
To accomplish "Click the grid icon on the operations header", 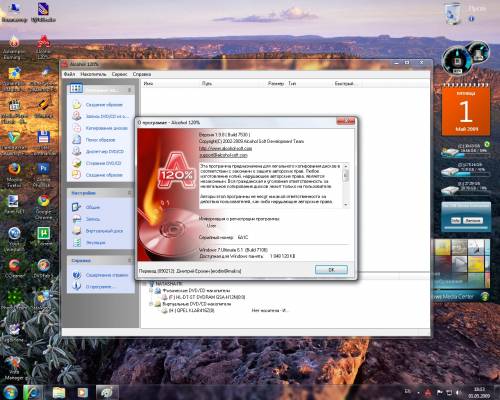I will pyautogui.click(x=76, y=89).
